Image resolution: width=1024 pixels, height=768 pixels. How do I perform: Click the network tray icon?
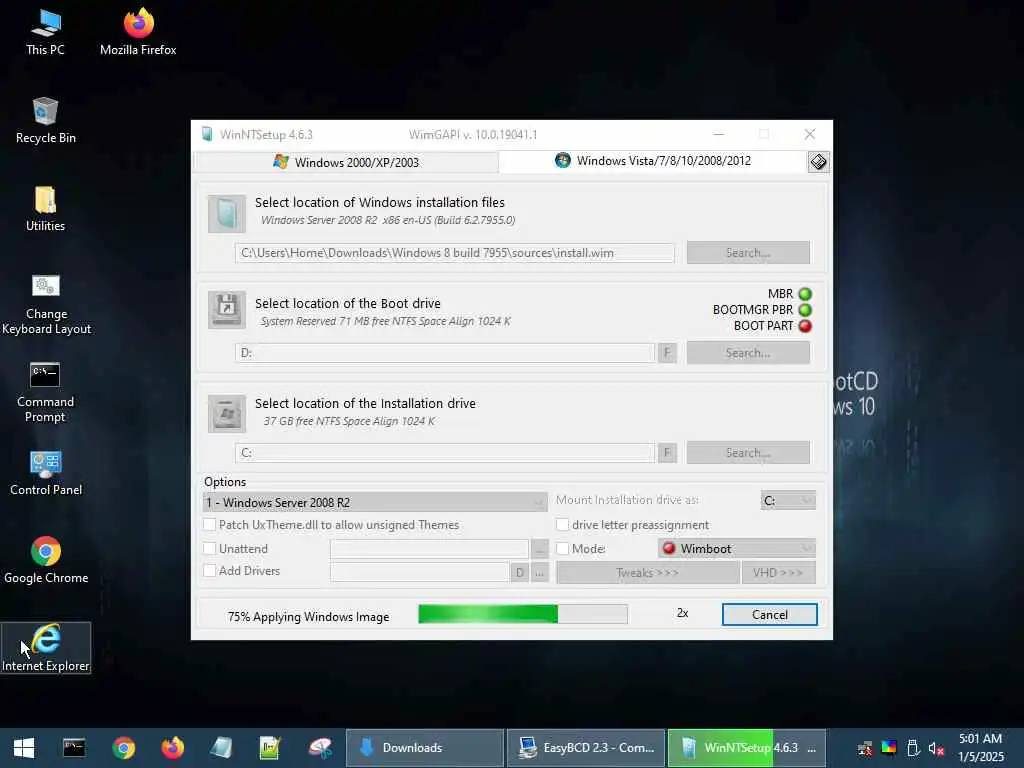pyautogui.click(x=865, y=748)
